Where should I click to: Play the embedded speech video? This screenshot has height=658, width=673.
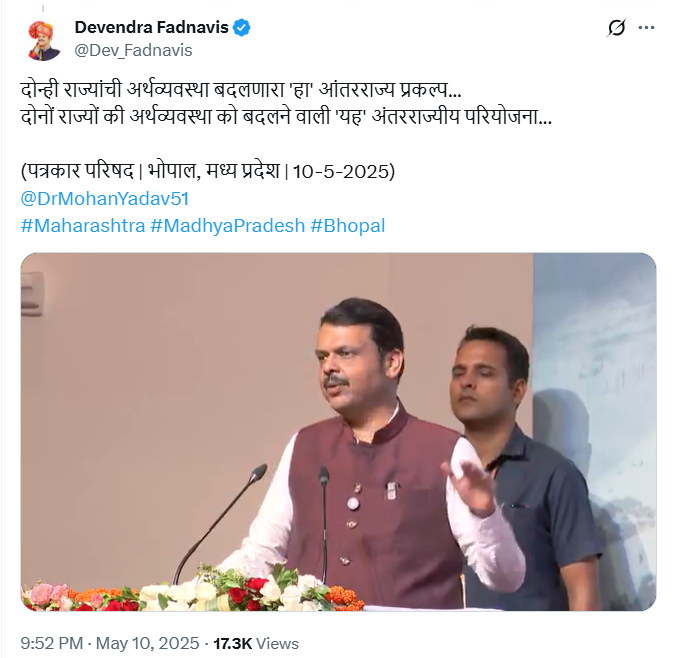338,431
